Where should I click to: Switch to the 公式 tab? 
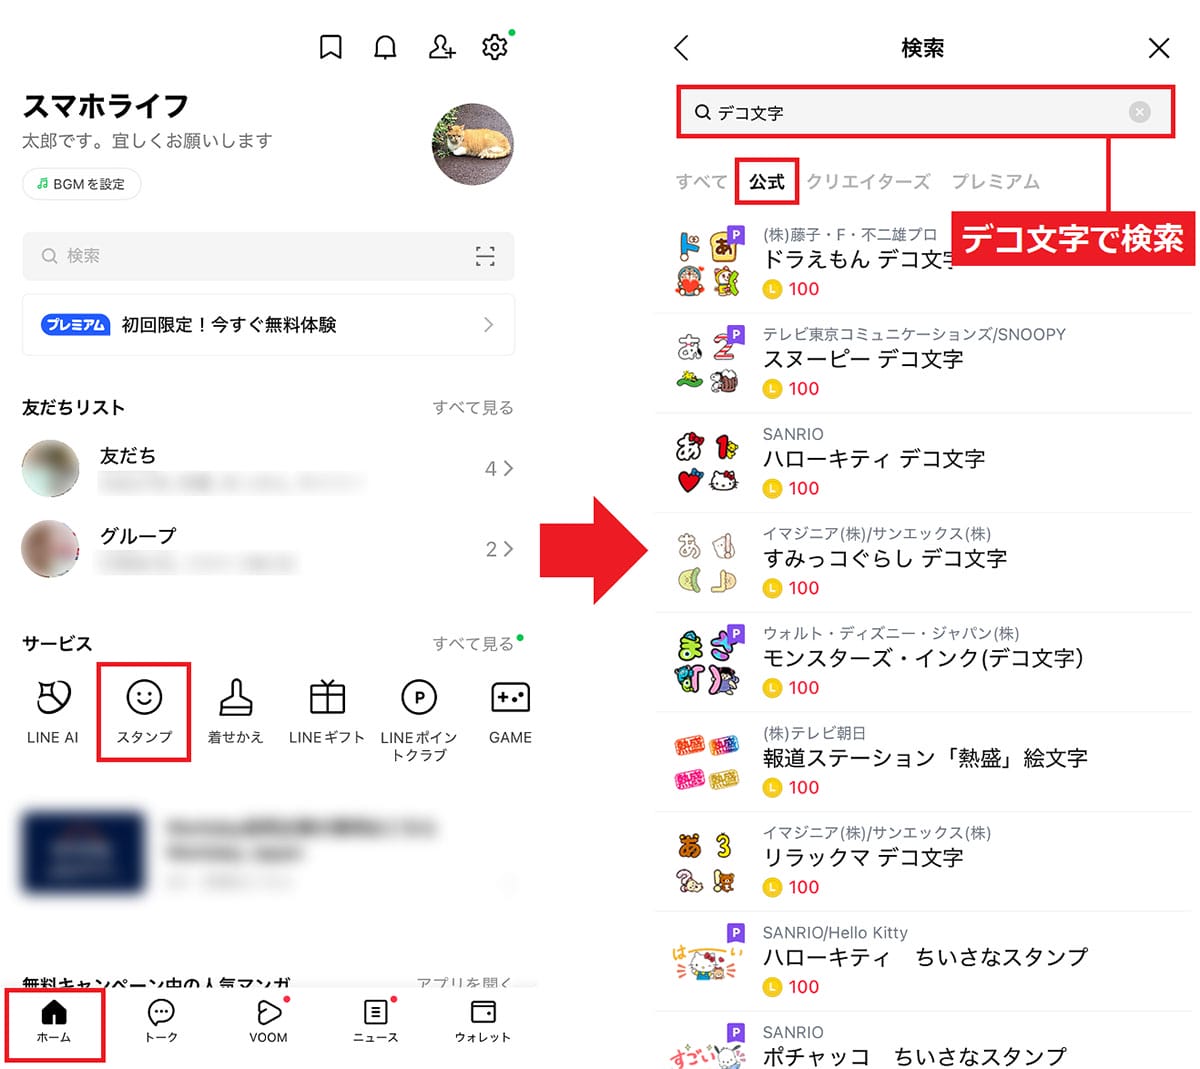(767, 182)
